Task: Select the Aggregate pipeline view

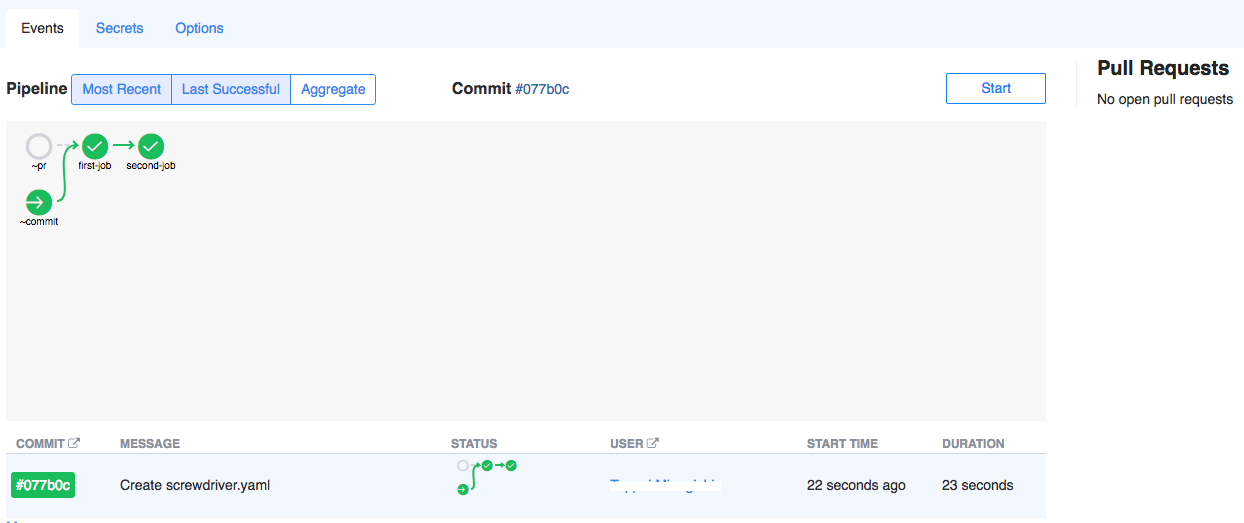Action: point(333,89)
